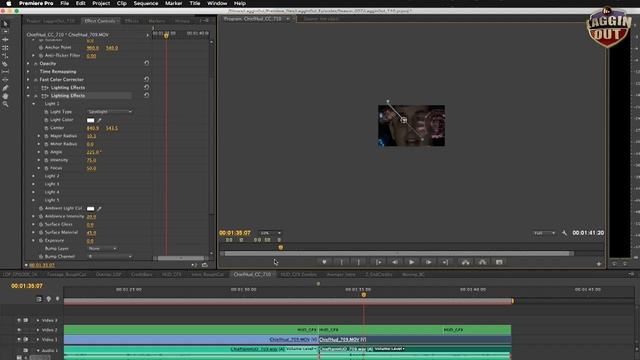The height and width of the screenshot is (360, 640).
Task: Open the File menu
Action: pos(64,3)
